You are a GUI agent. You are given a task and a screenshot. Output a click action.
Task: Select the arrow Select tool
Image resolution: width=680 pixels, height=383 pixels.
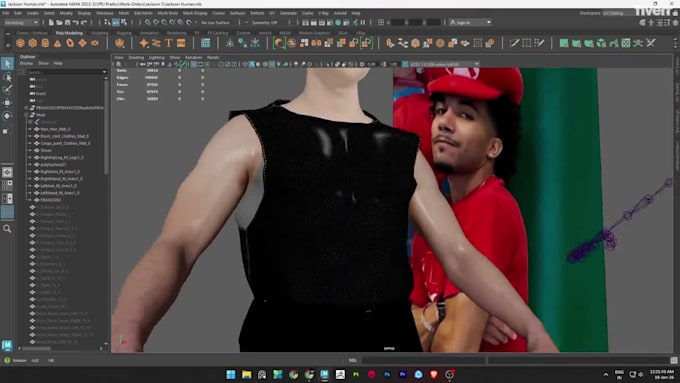pos(7,64)
